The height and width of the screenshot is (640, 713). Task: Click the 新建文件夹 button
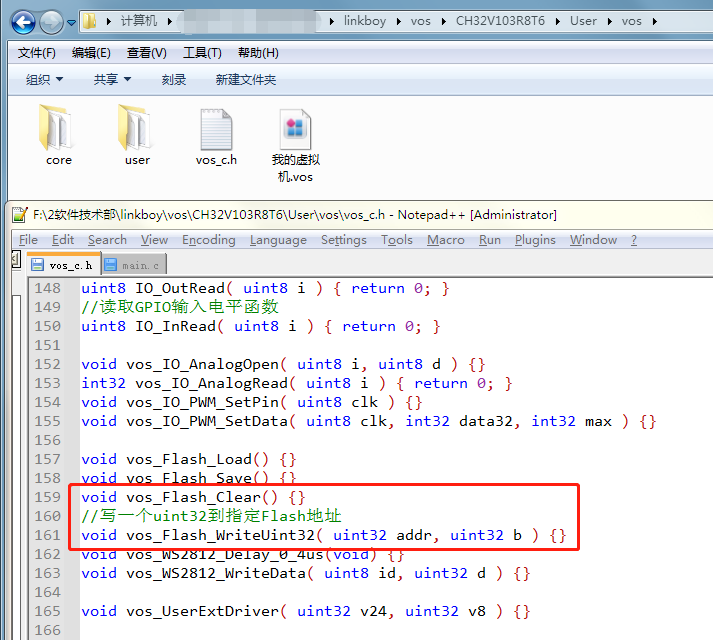246,80
